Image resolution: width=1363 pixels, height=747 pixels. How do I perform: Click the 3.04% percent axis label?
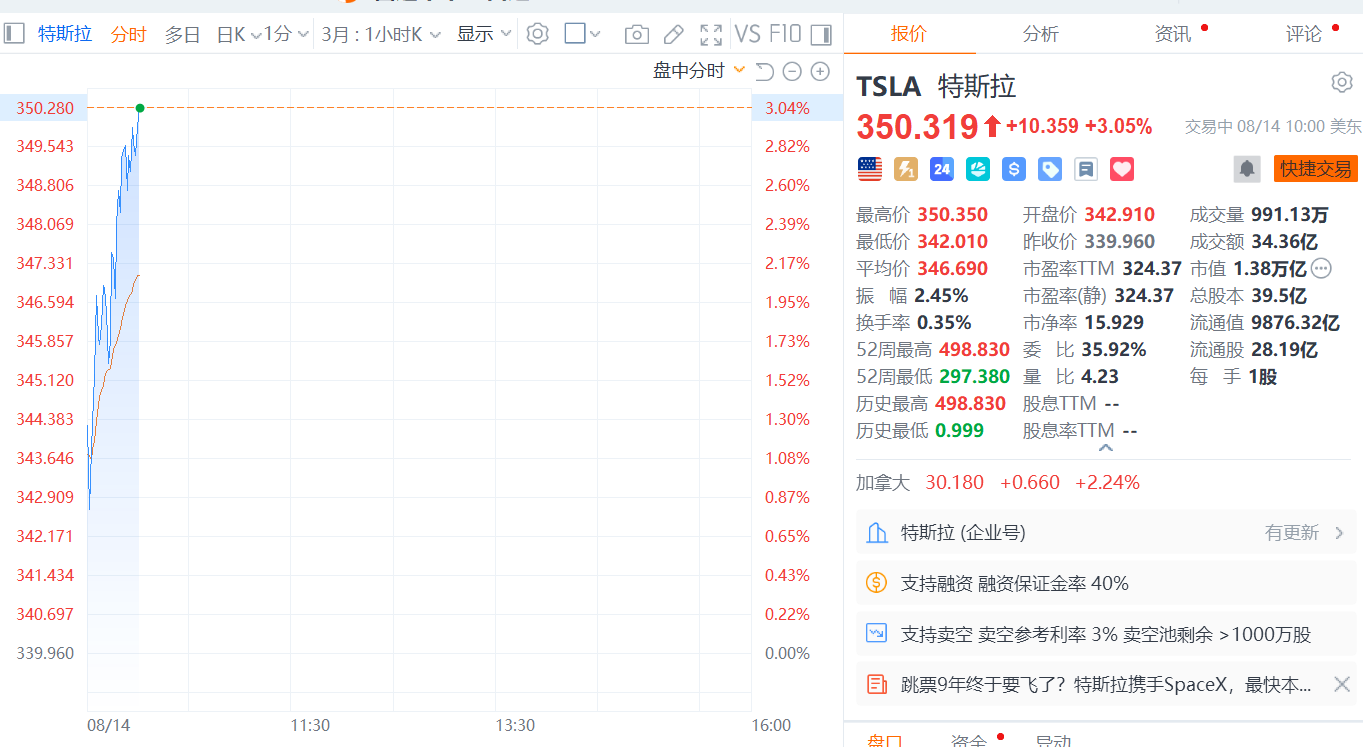click(787, 108)
